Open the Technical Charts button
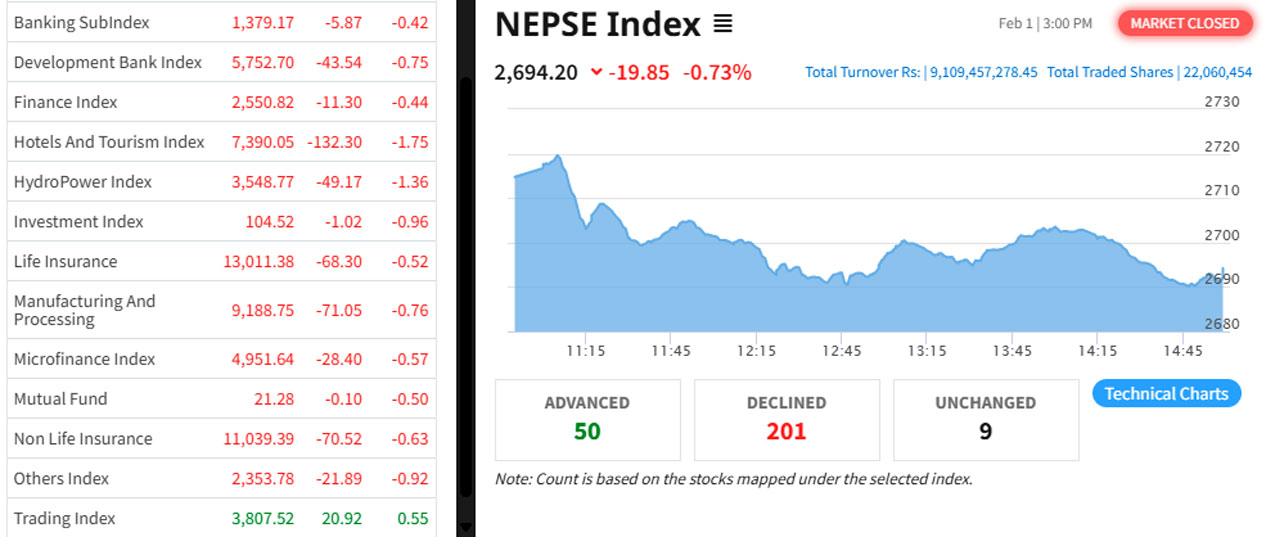1266x537 pixels. click(x=1166, y=394)
